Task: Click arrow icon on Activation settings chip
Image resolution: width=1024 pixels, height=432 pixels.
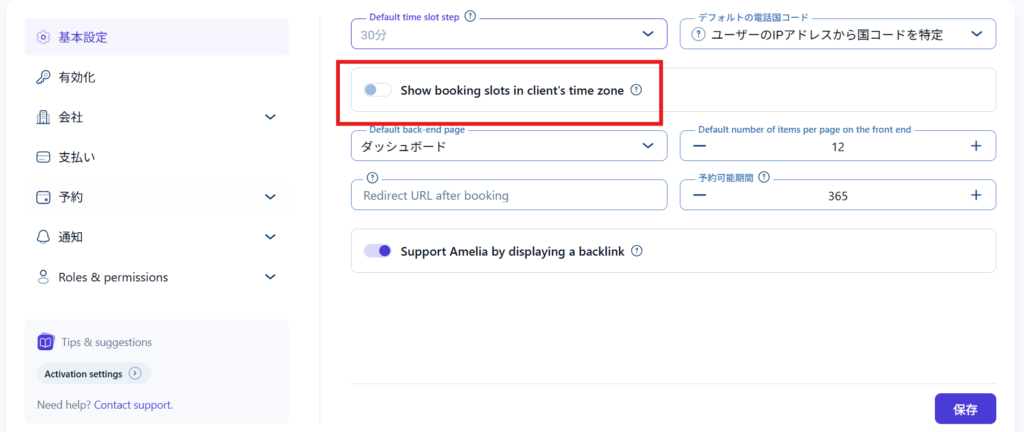Action: (135, 374)
